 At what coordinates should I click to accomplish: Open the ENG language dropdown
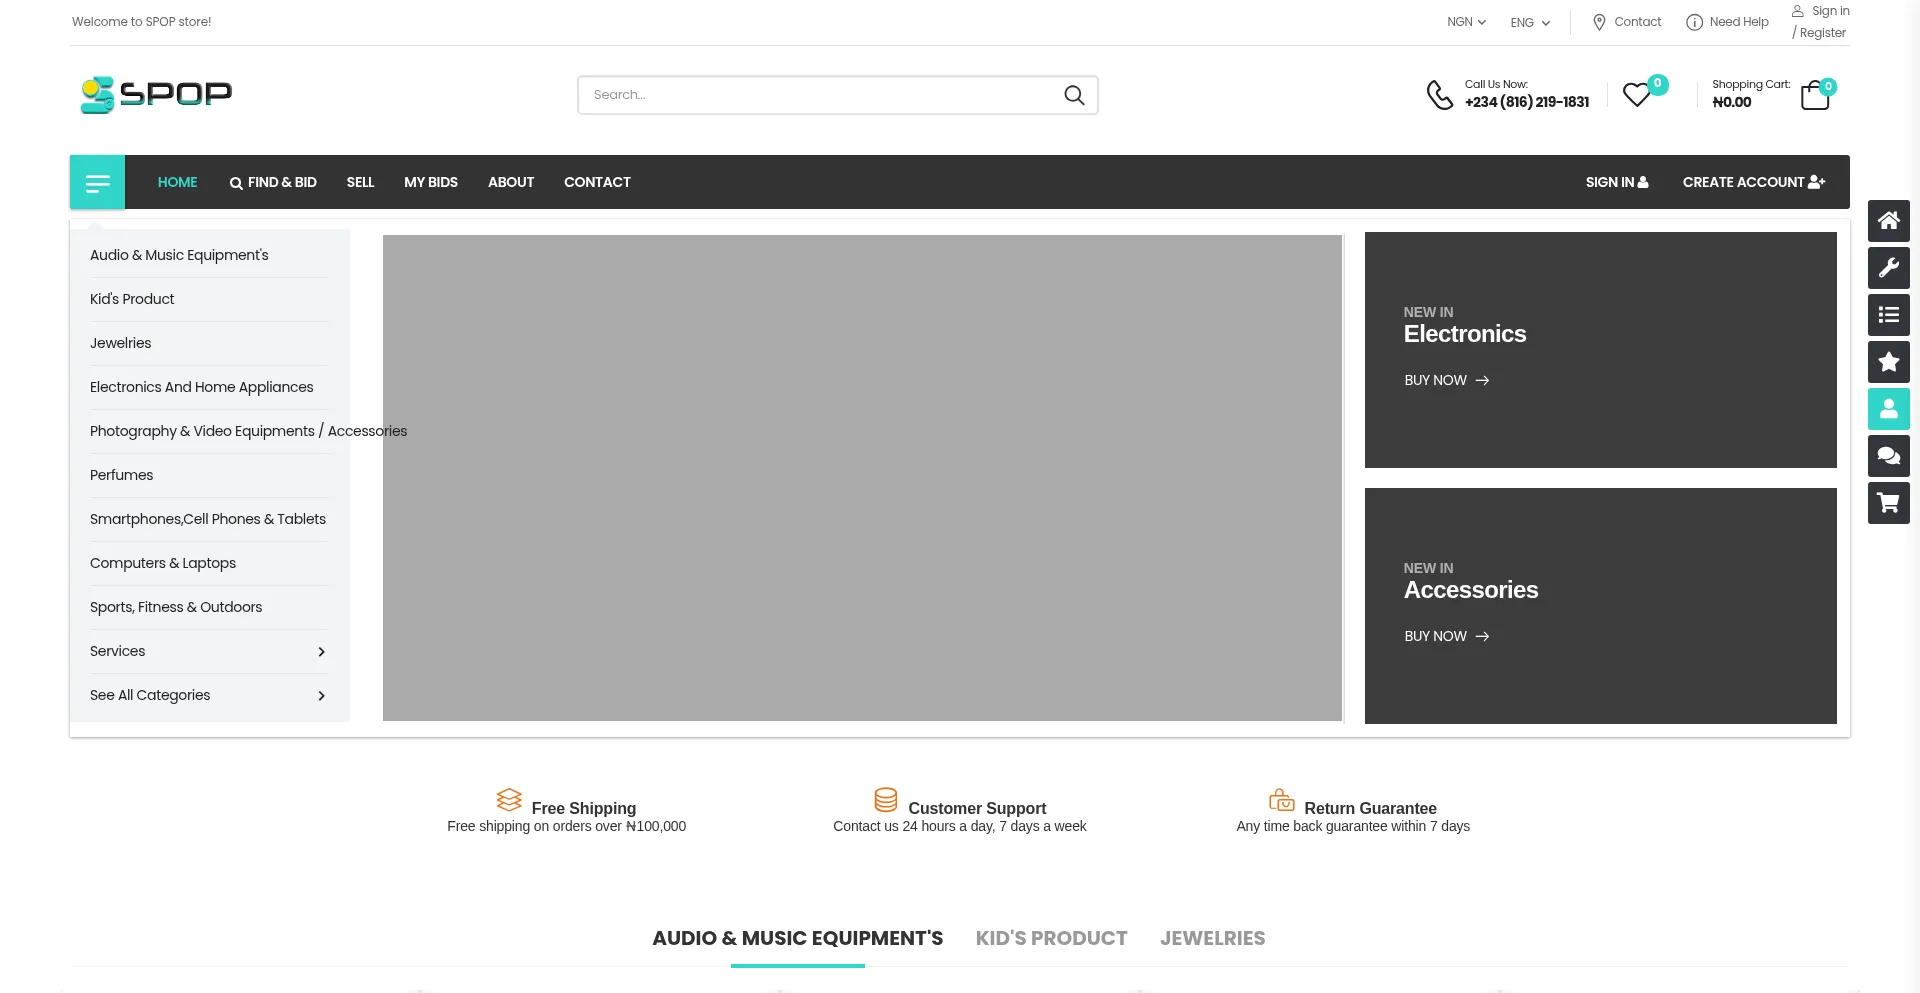[1530, 23]
